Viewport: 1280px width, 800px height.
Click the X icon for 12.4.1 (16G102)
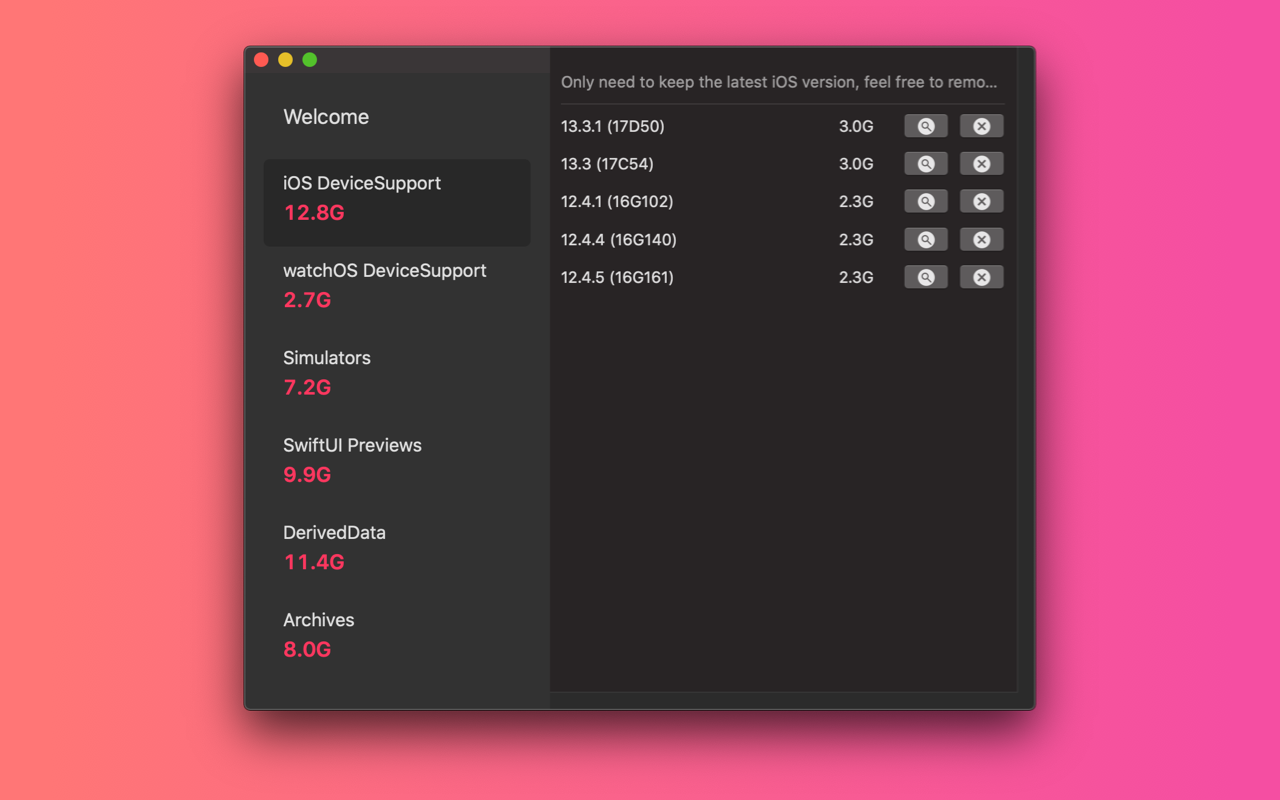click(x=981, y=201)
